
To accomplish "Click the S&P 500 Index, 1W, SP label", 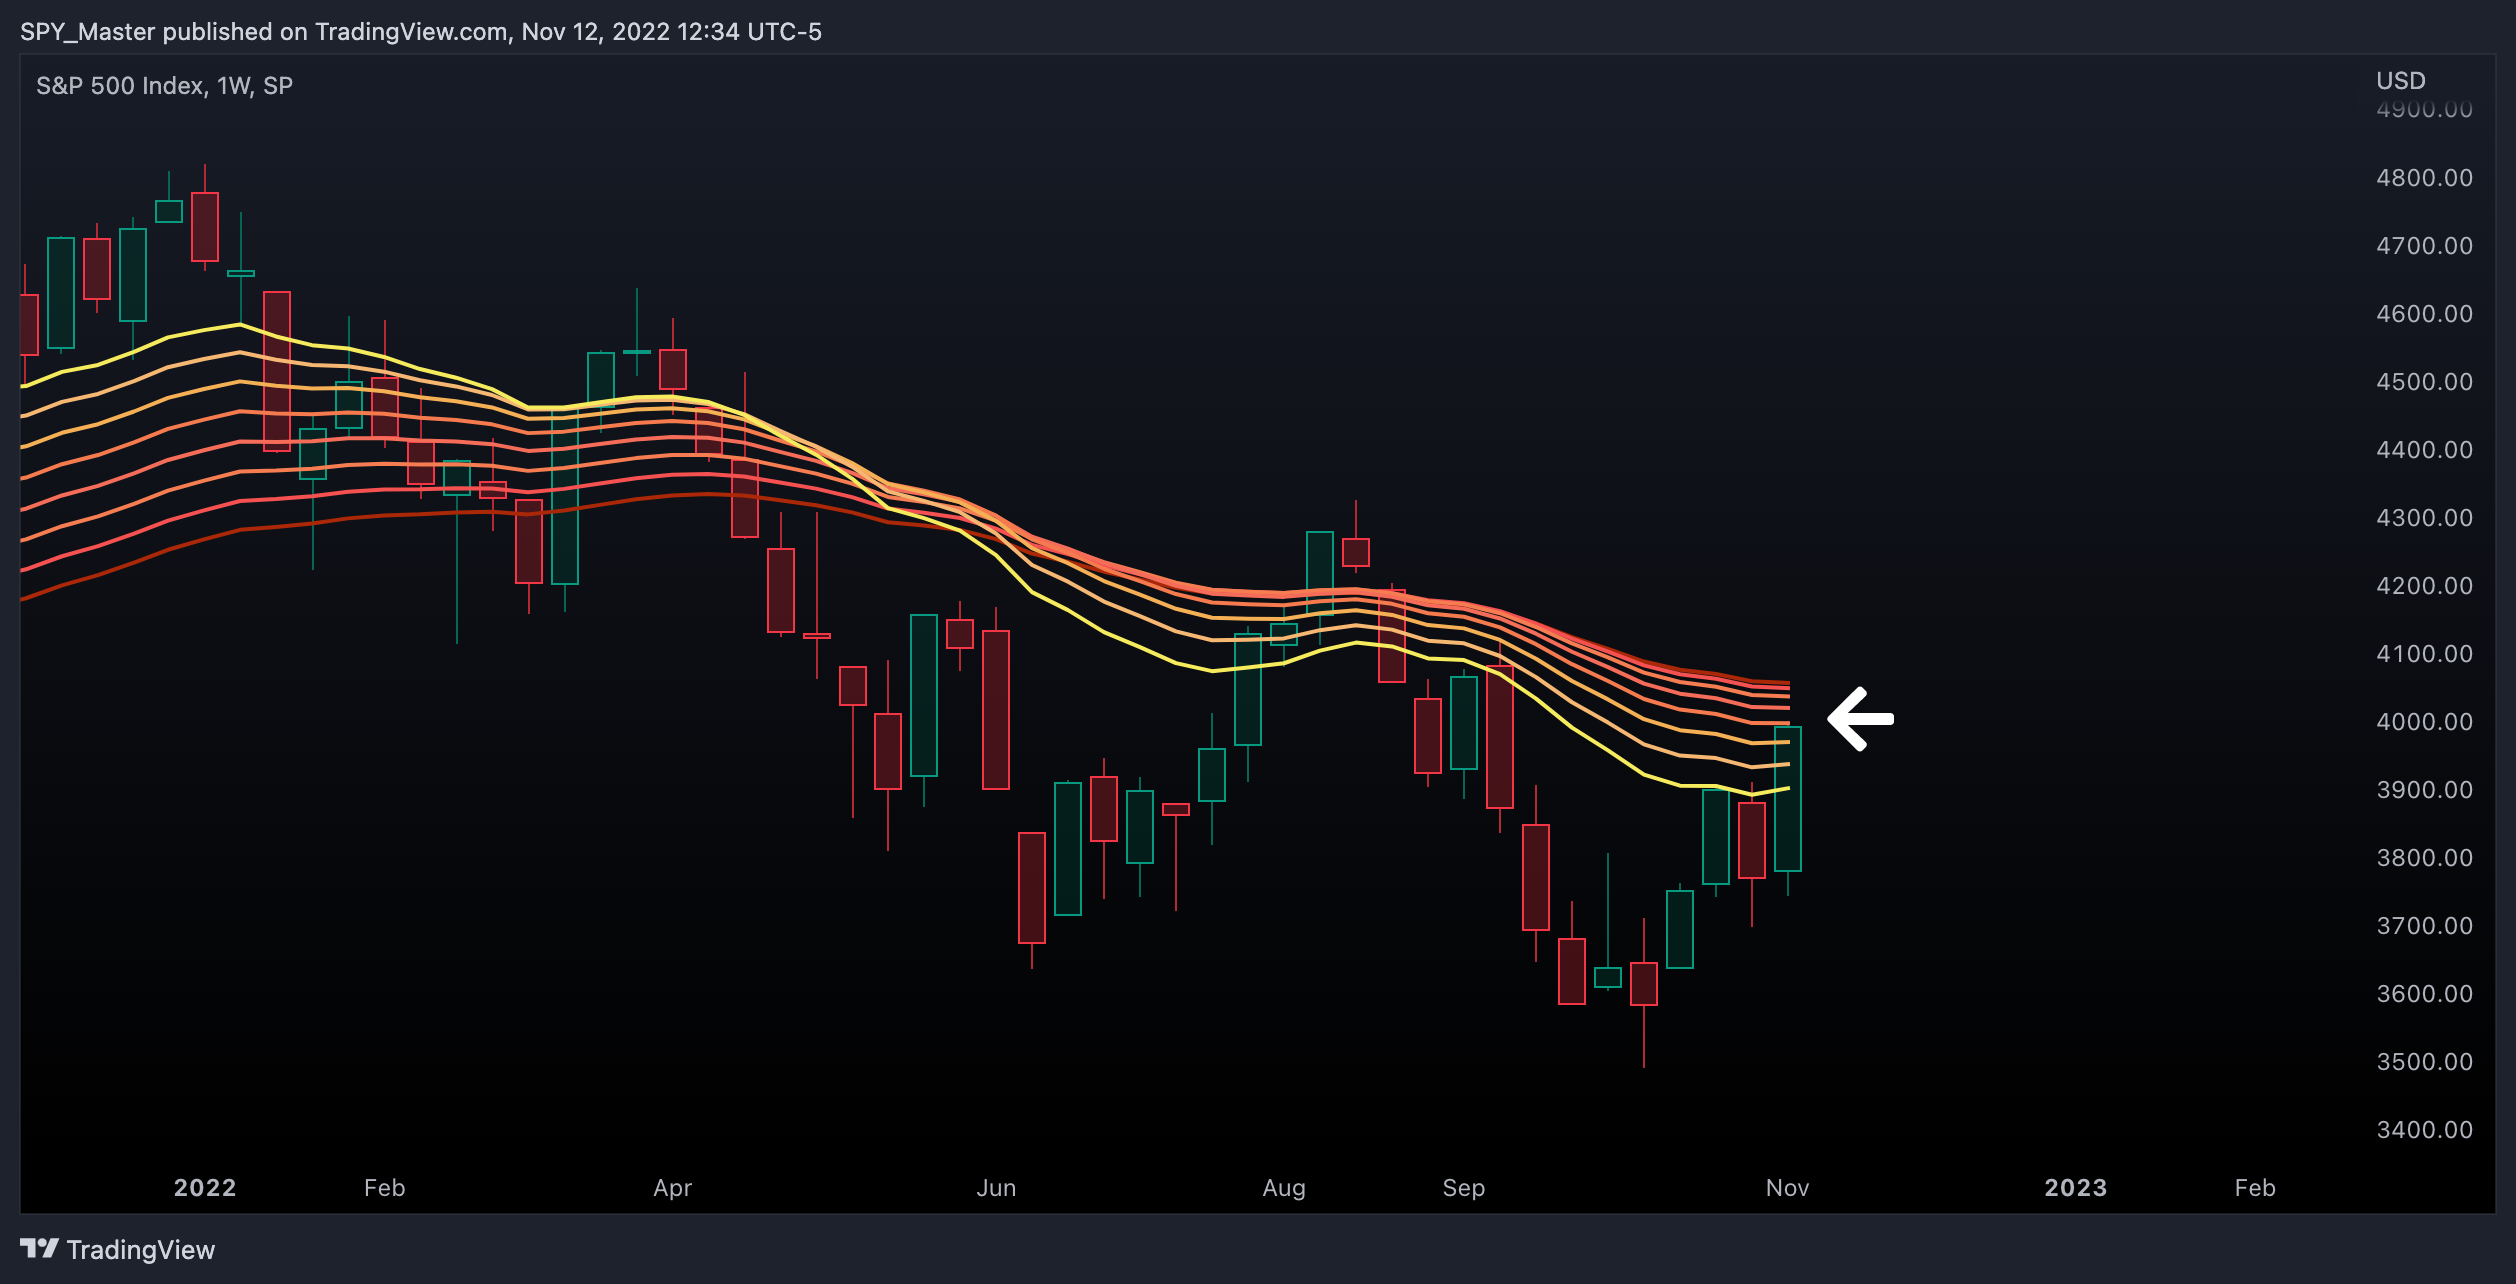I will pyautogui.click(x=165, y=86).
